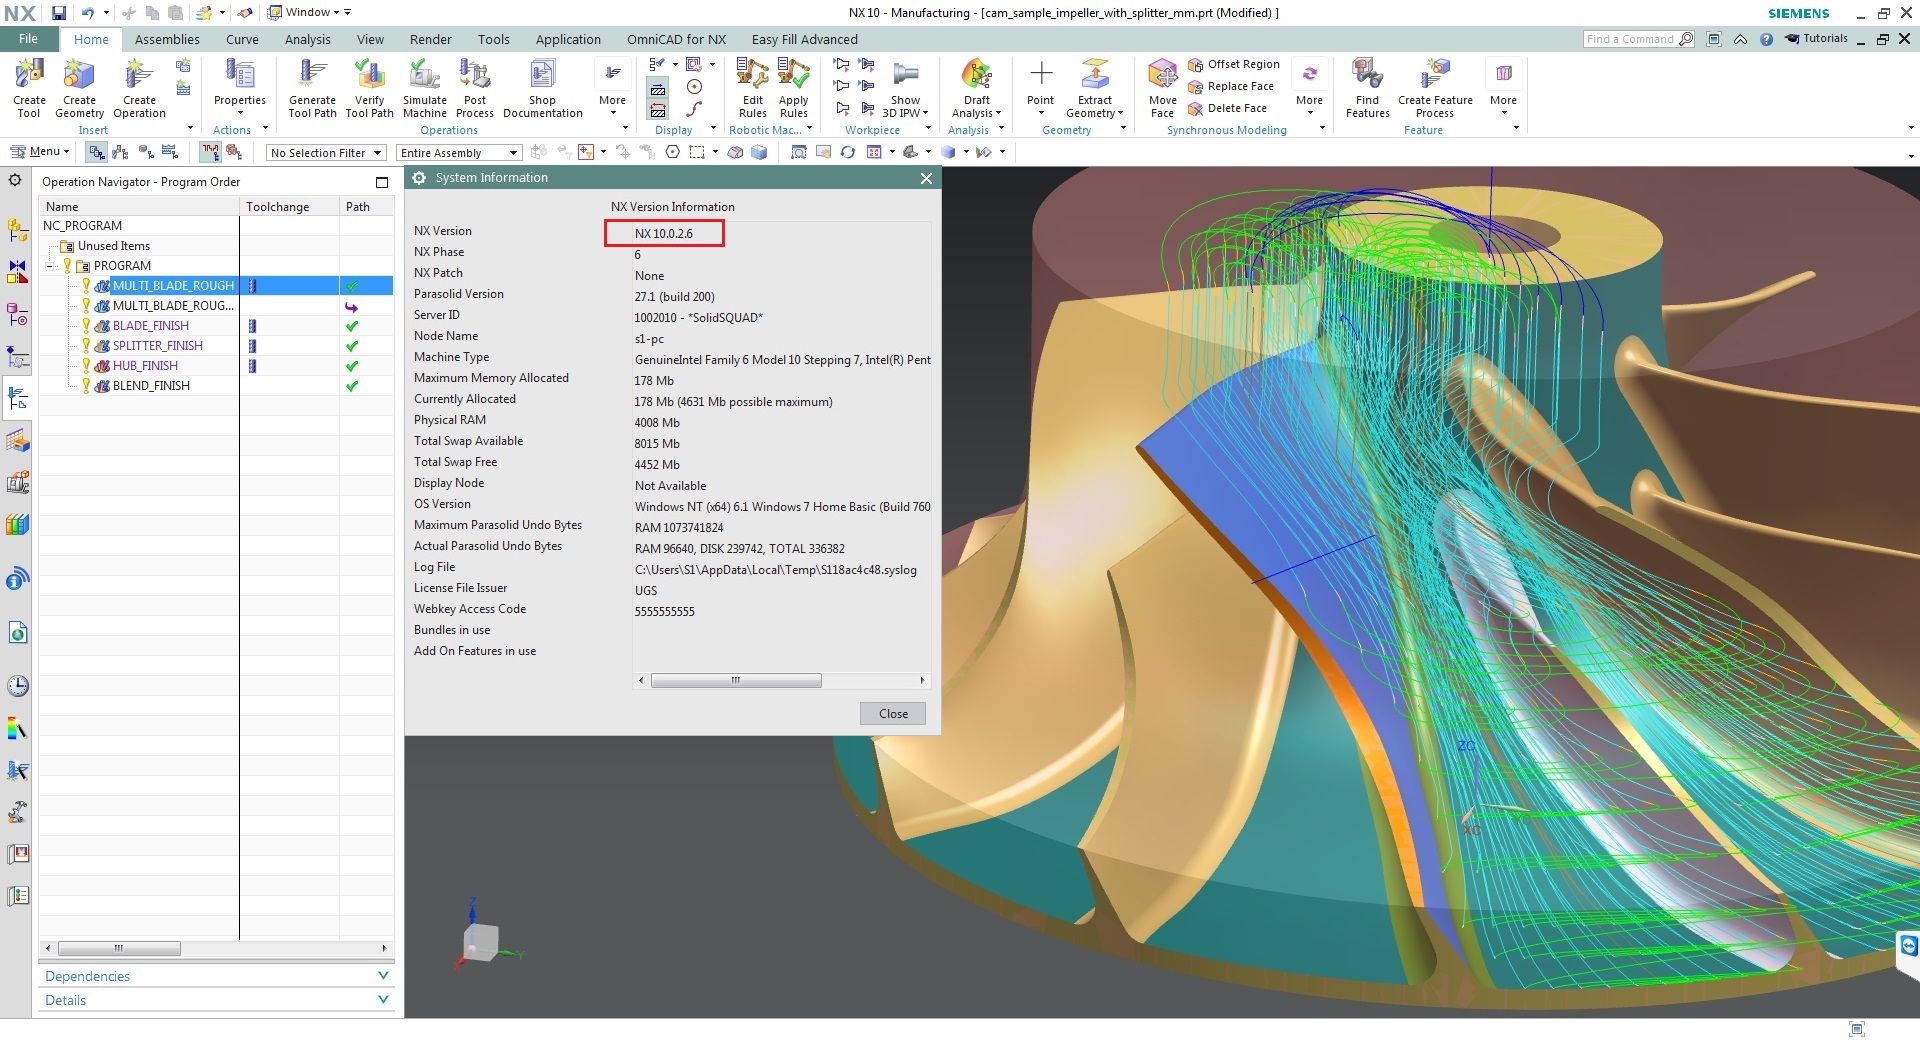Image resolution: width=1920 pixels, height=1040 pixels.
Task: Click the Operation Navigator horizontal scrollbar
Action: pyautogui.click(x=119, y=948)
